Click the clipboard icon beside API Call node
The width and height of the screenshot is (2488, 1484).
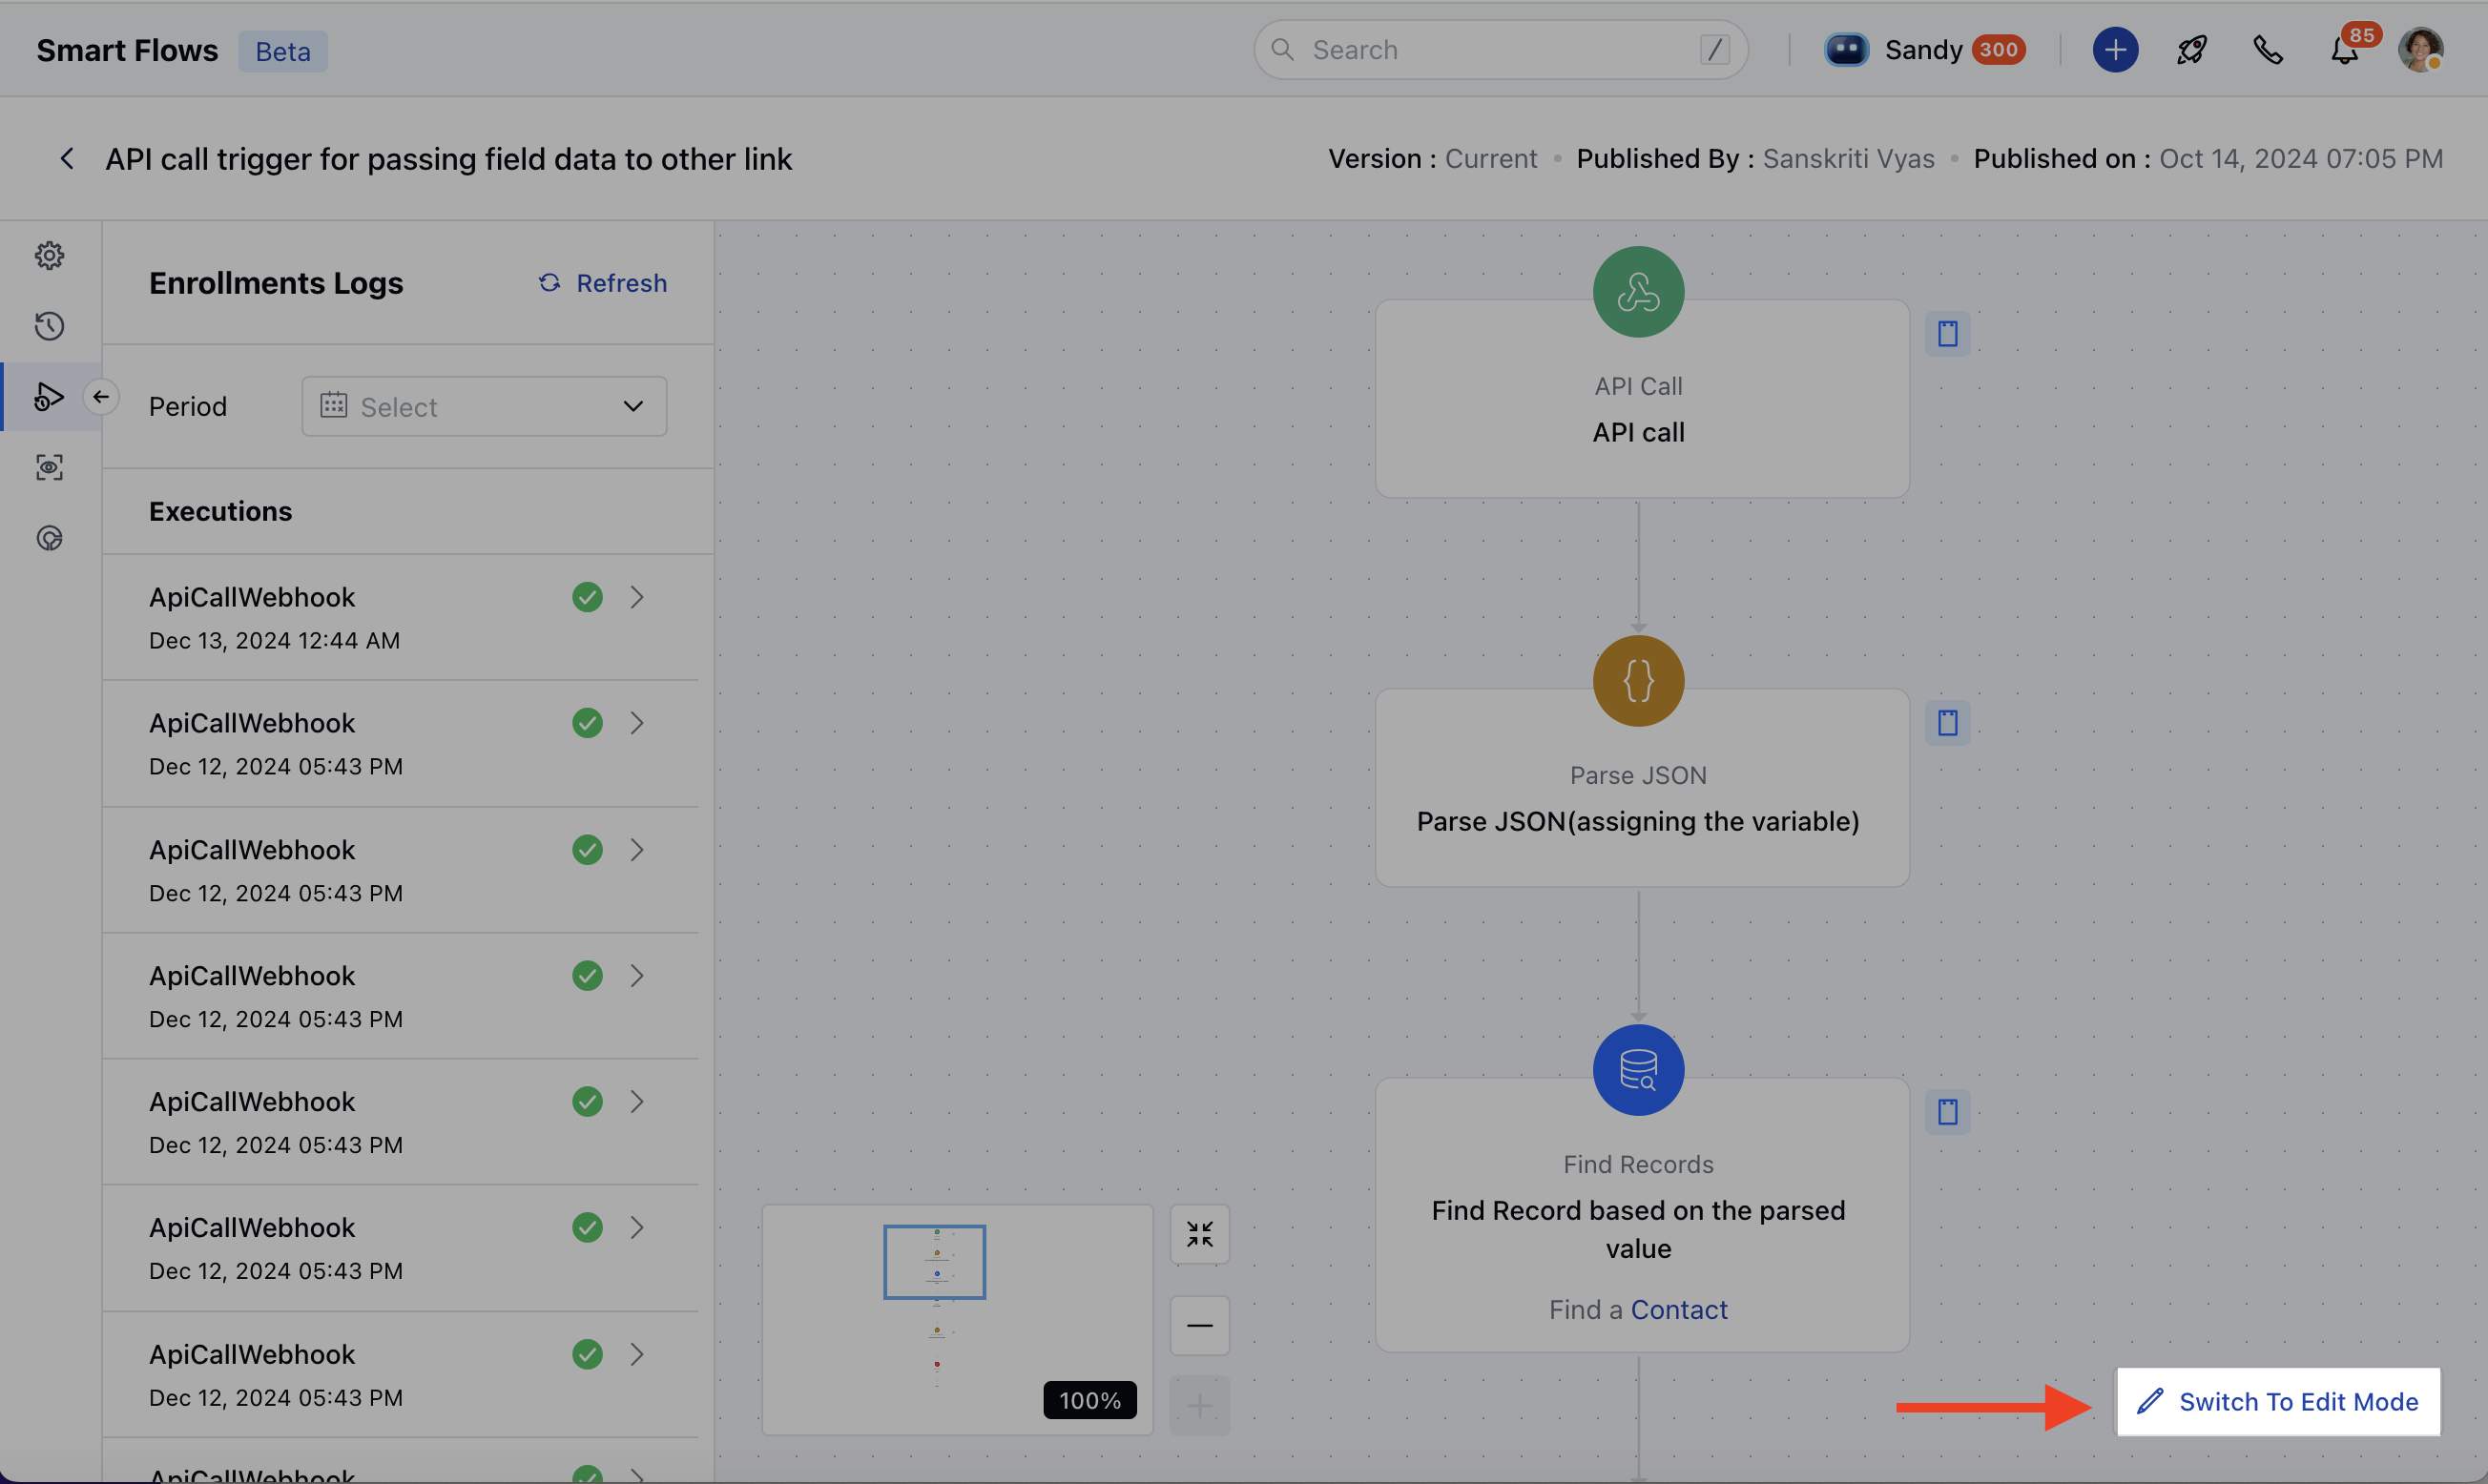tap(1947, 334)
